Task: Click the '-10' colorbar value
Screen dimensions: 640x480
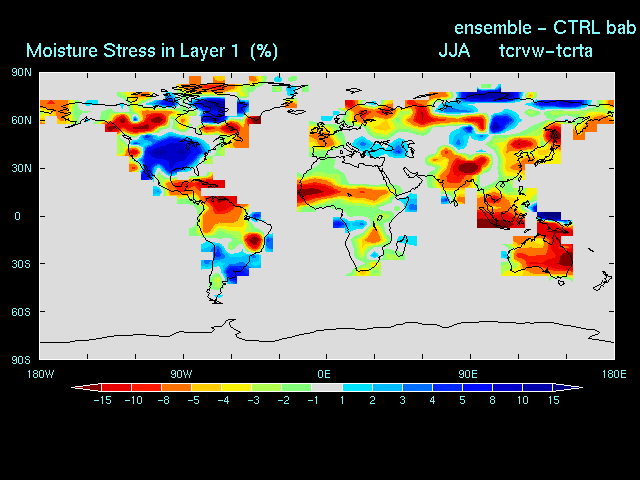Action: pos(133,400)
